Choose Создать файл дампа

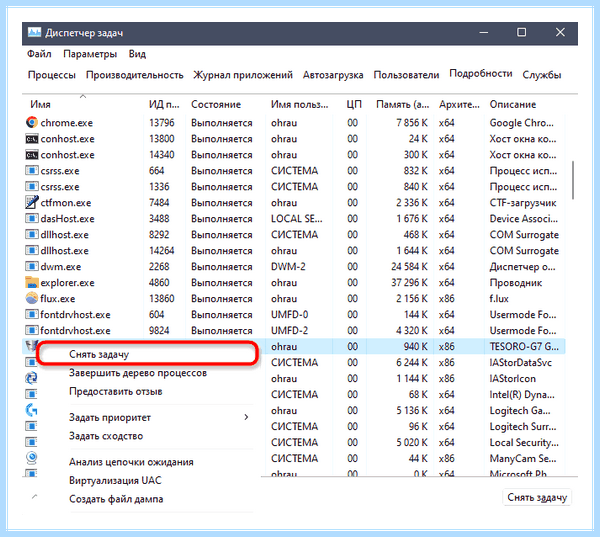[116, 499]
